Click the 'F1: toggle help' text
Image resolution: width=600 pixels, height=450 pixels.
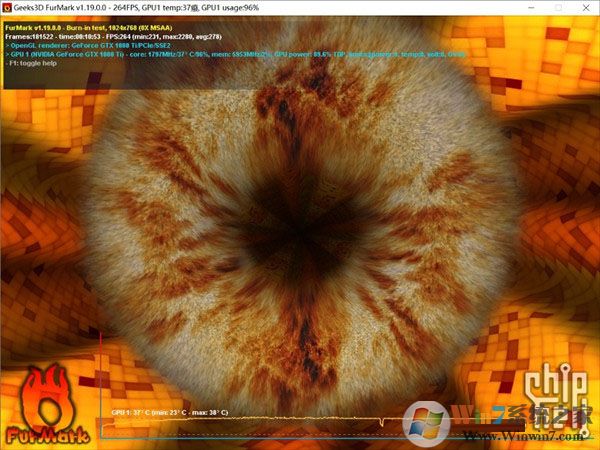[33, 63]
